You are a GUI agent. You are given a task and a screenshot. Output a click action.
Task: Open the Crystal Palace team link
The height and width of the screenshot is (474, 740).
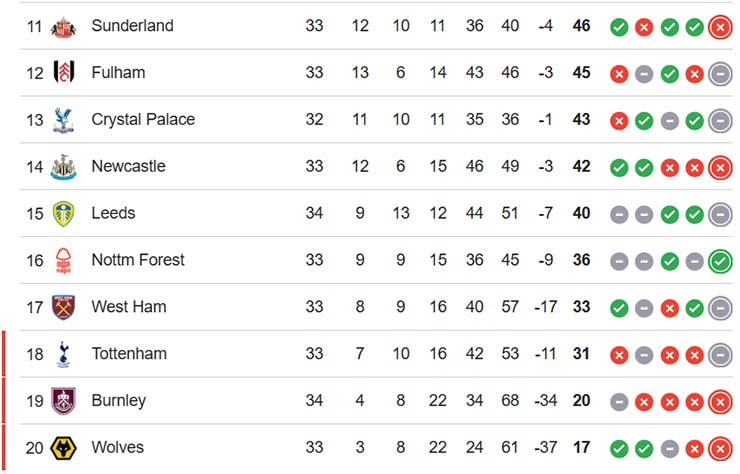point(143,120)
